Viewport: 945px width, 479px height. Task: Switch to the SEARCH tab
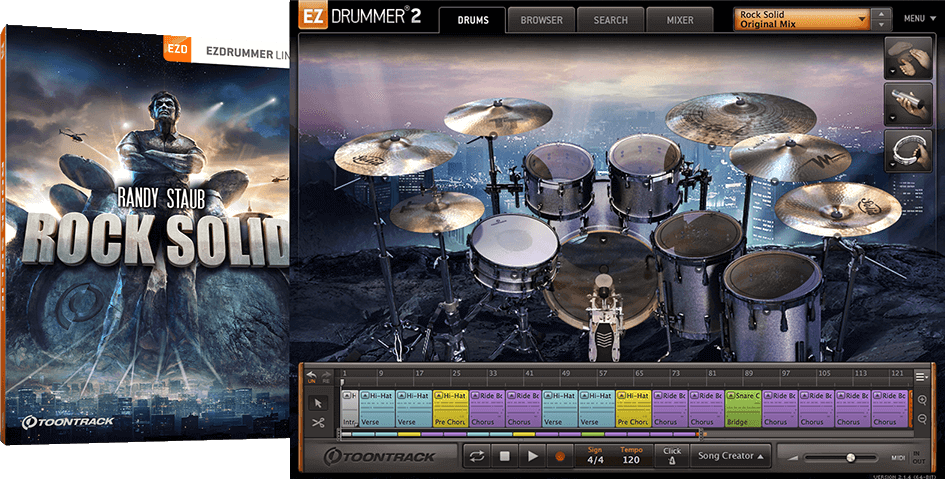pos(611,20)
